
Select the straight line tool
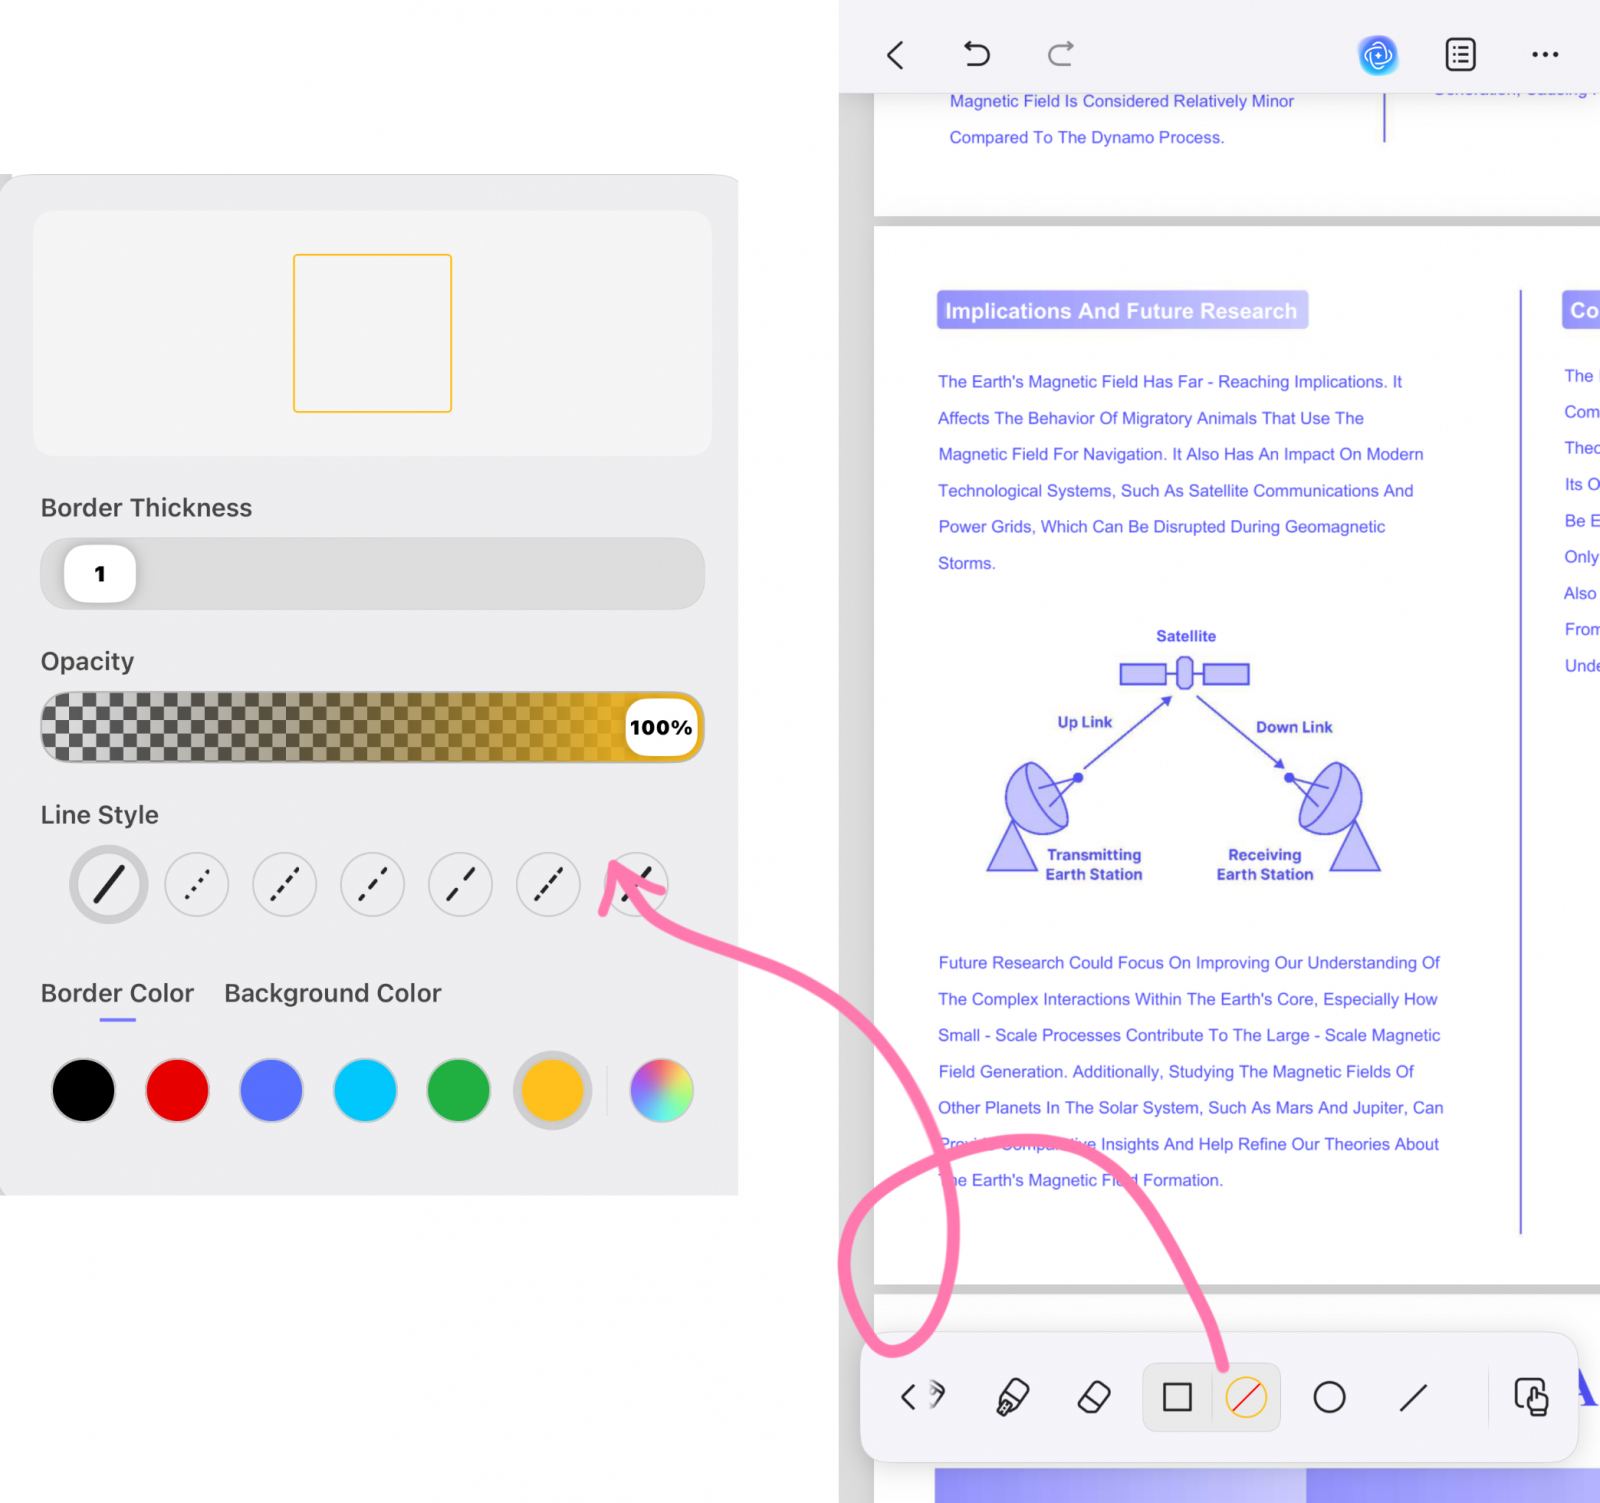(1413, 1397)
